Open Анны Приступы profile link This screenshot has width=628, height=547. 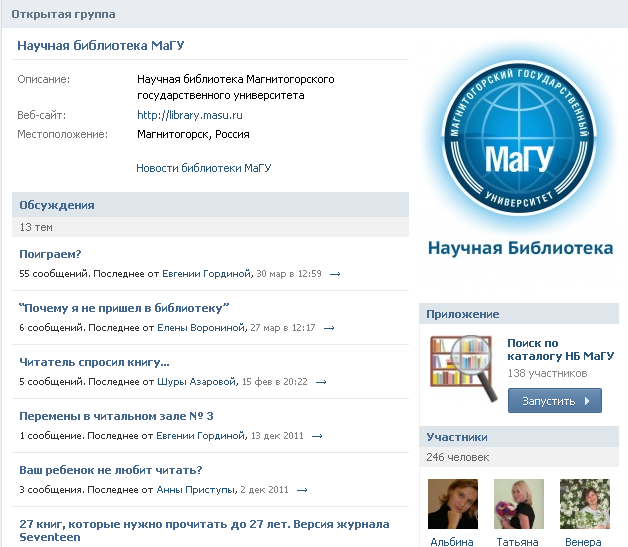pyautogui.click(x=196, y=490)
